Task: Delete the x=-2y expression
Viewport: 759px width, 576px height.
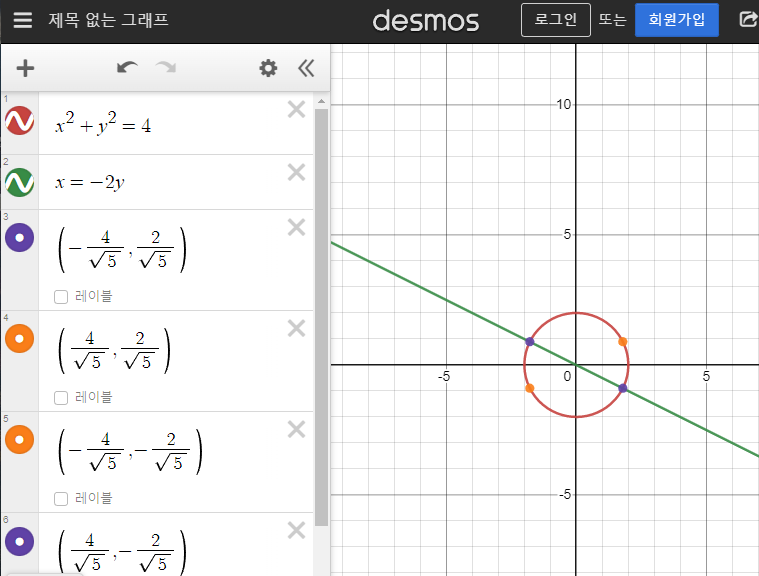Action: 296,172
